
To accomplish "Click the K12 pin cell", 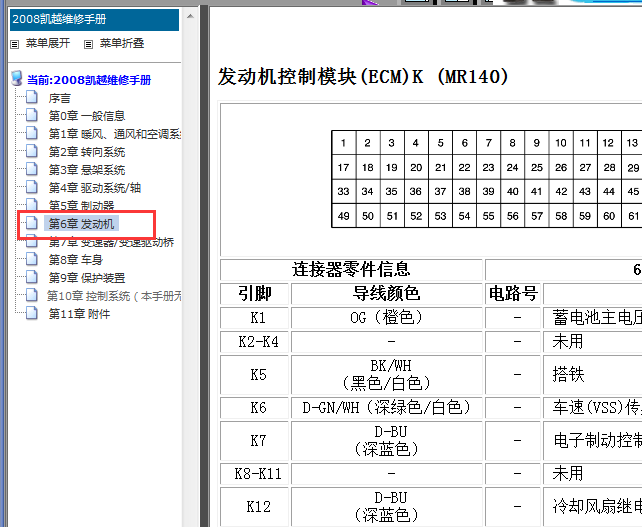I will point(255,507).
